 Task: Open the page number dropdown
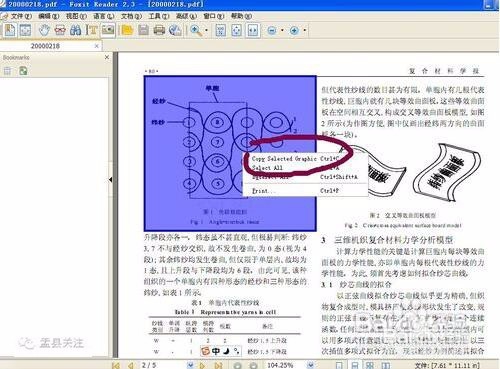click(190, 365)
